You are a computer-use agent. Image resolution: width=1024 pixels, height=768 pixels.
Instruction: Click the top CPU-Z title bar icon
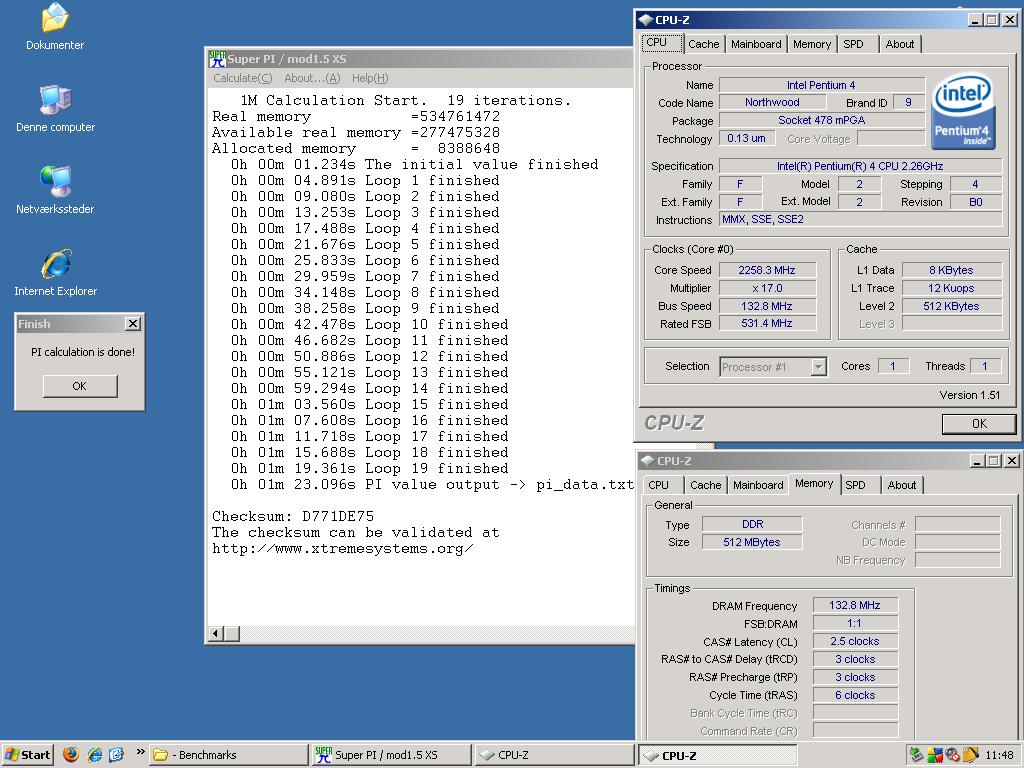point(646,20)
